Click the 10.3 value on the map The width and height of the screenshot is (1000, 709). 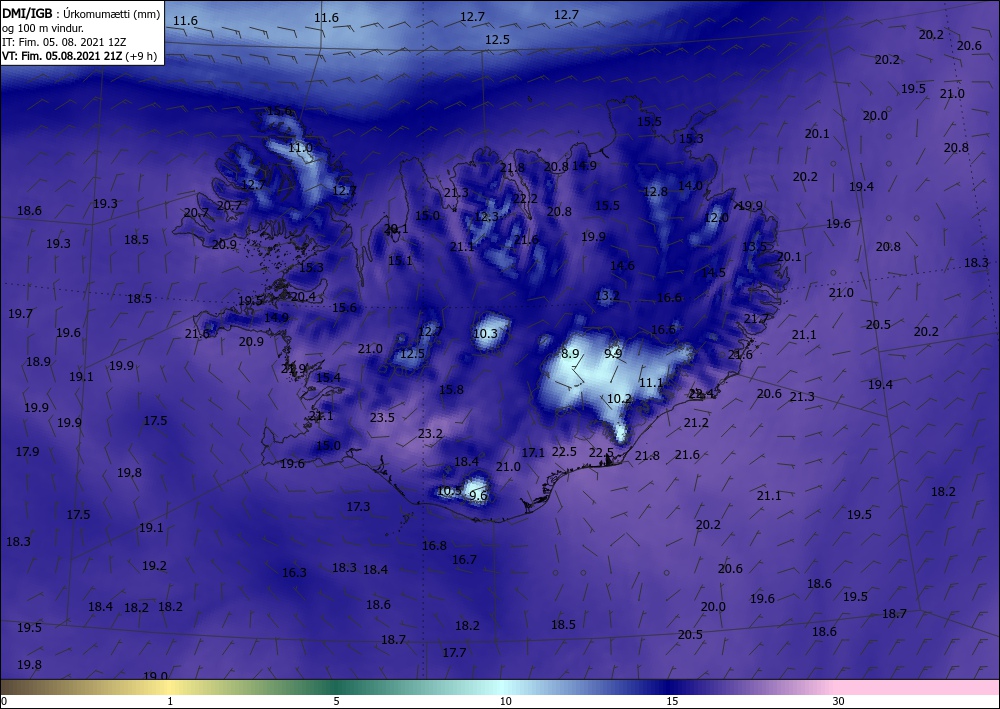485,333
